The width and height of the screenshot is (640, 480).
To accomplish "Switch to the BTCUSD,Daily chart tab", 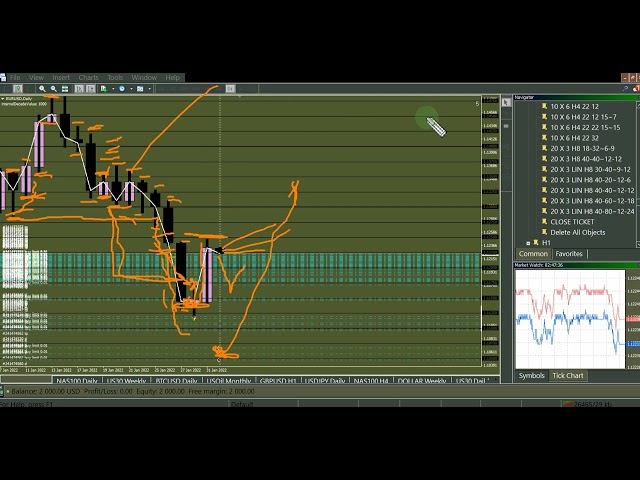I will click(176, 381).
